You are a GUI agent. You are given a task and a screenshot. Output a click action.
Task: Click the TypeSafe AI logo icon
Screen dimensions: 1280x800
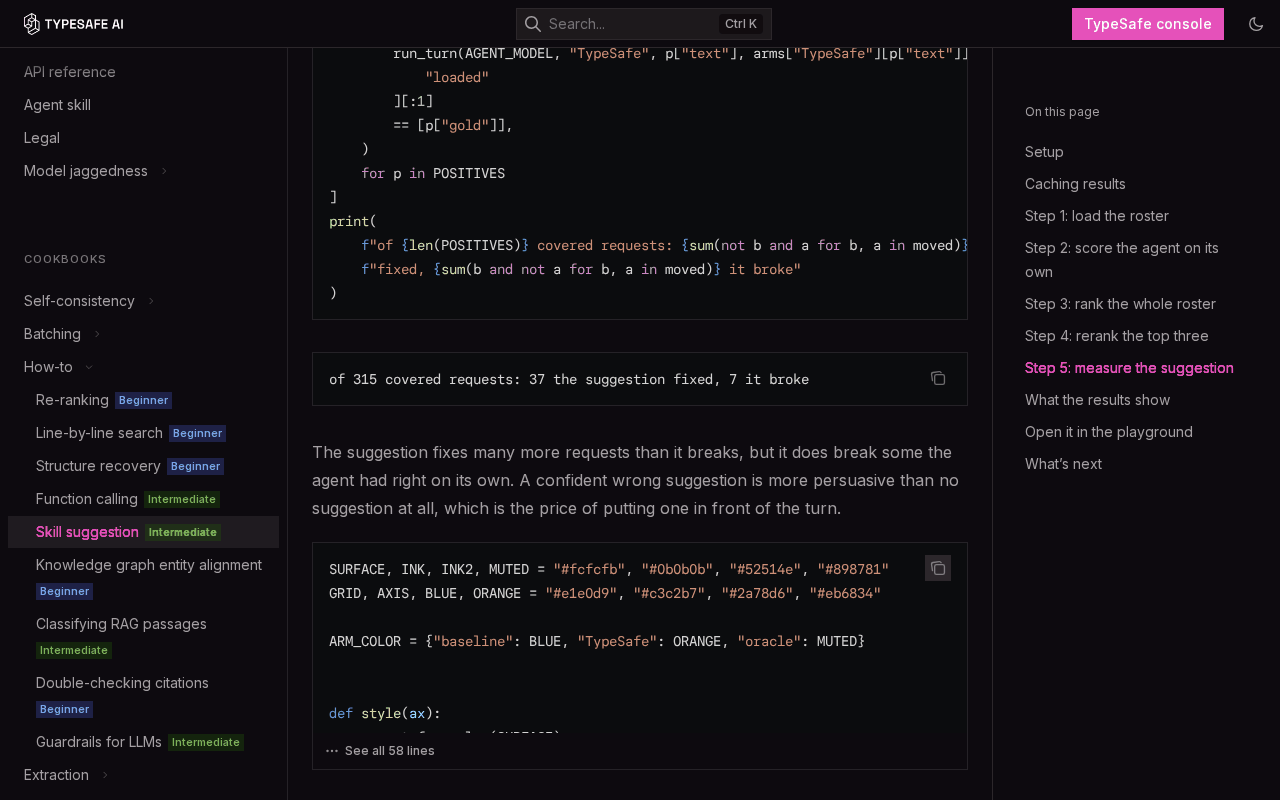(x=32, y=24)
